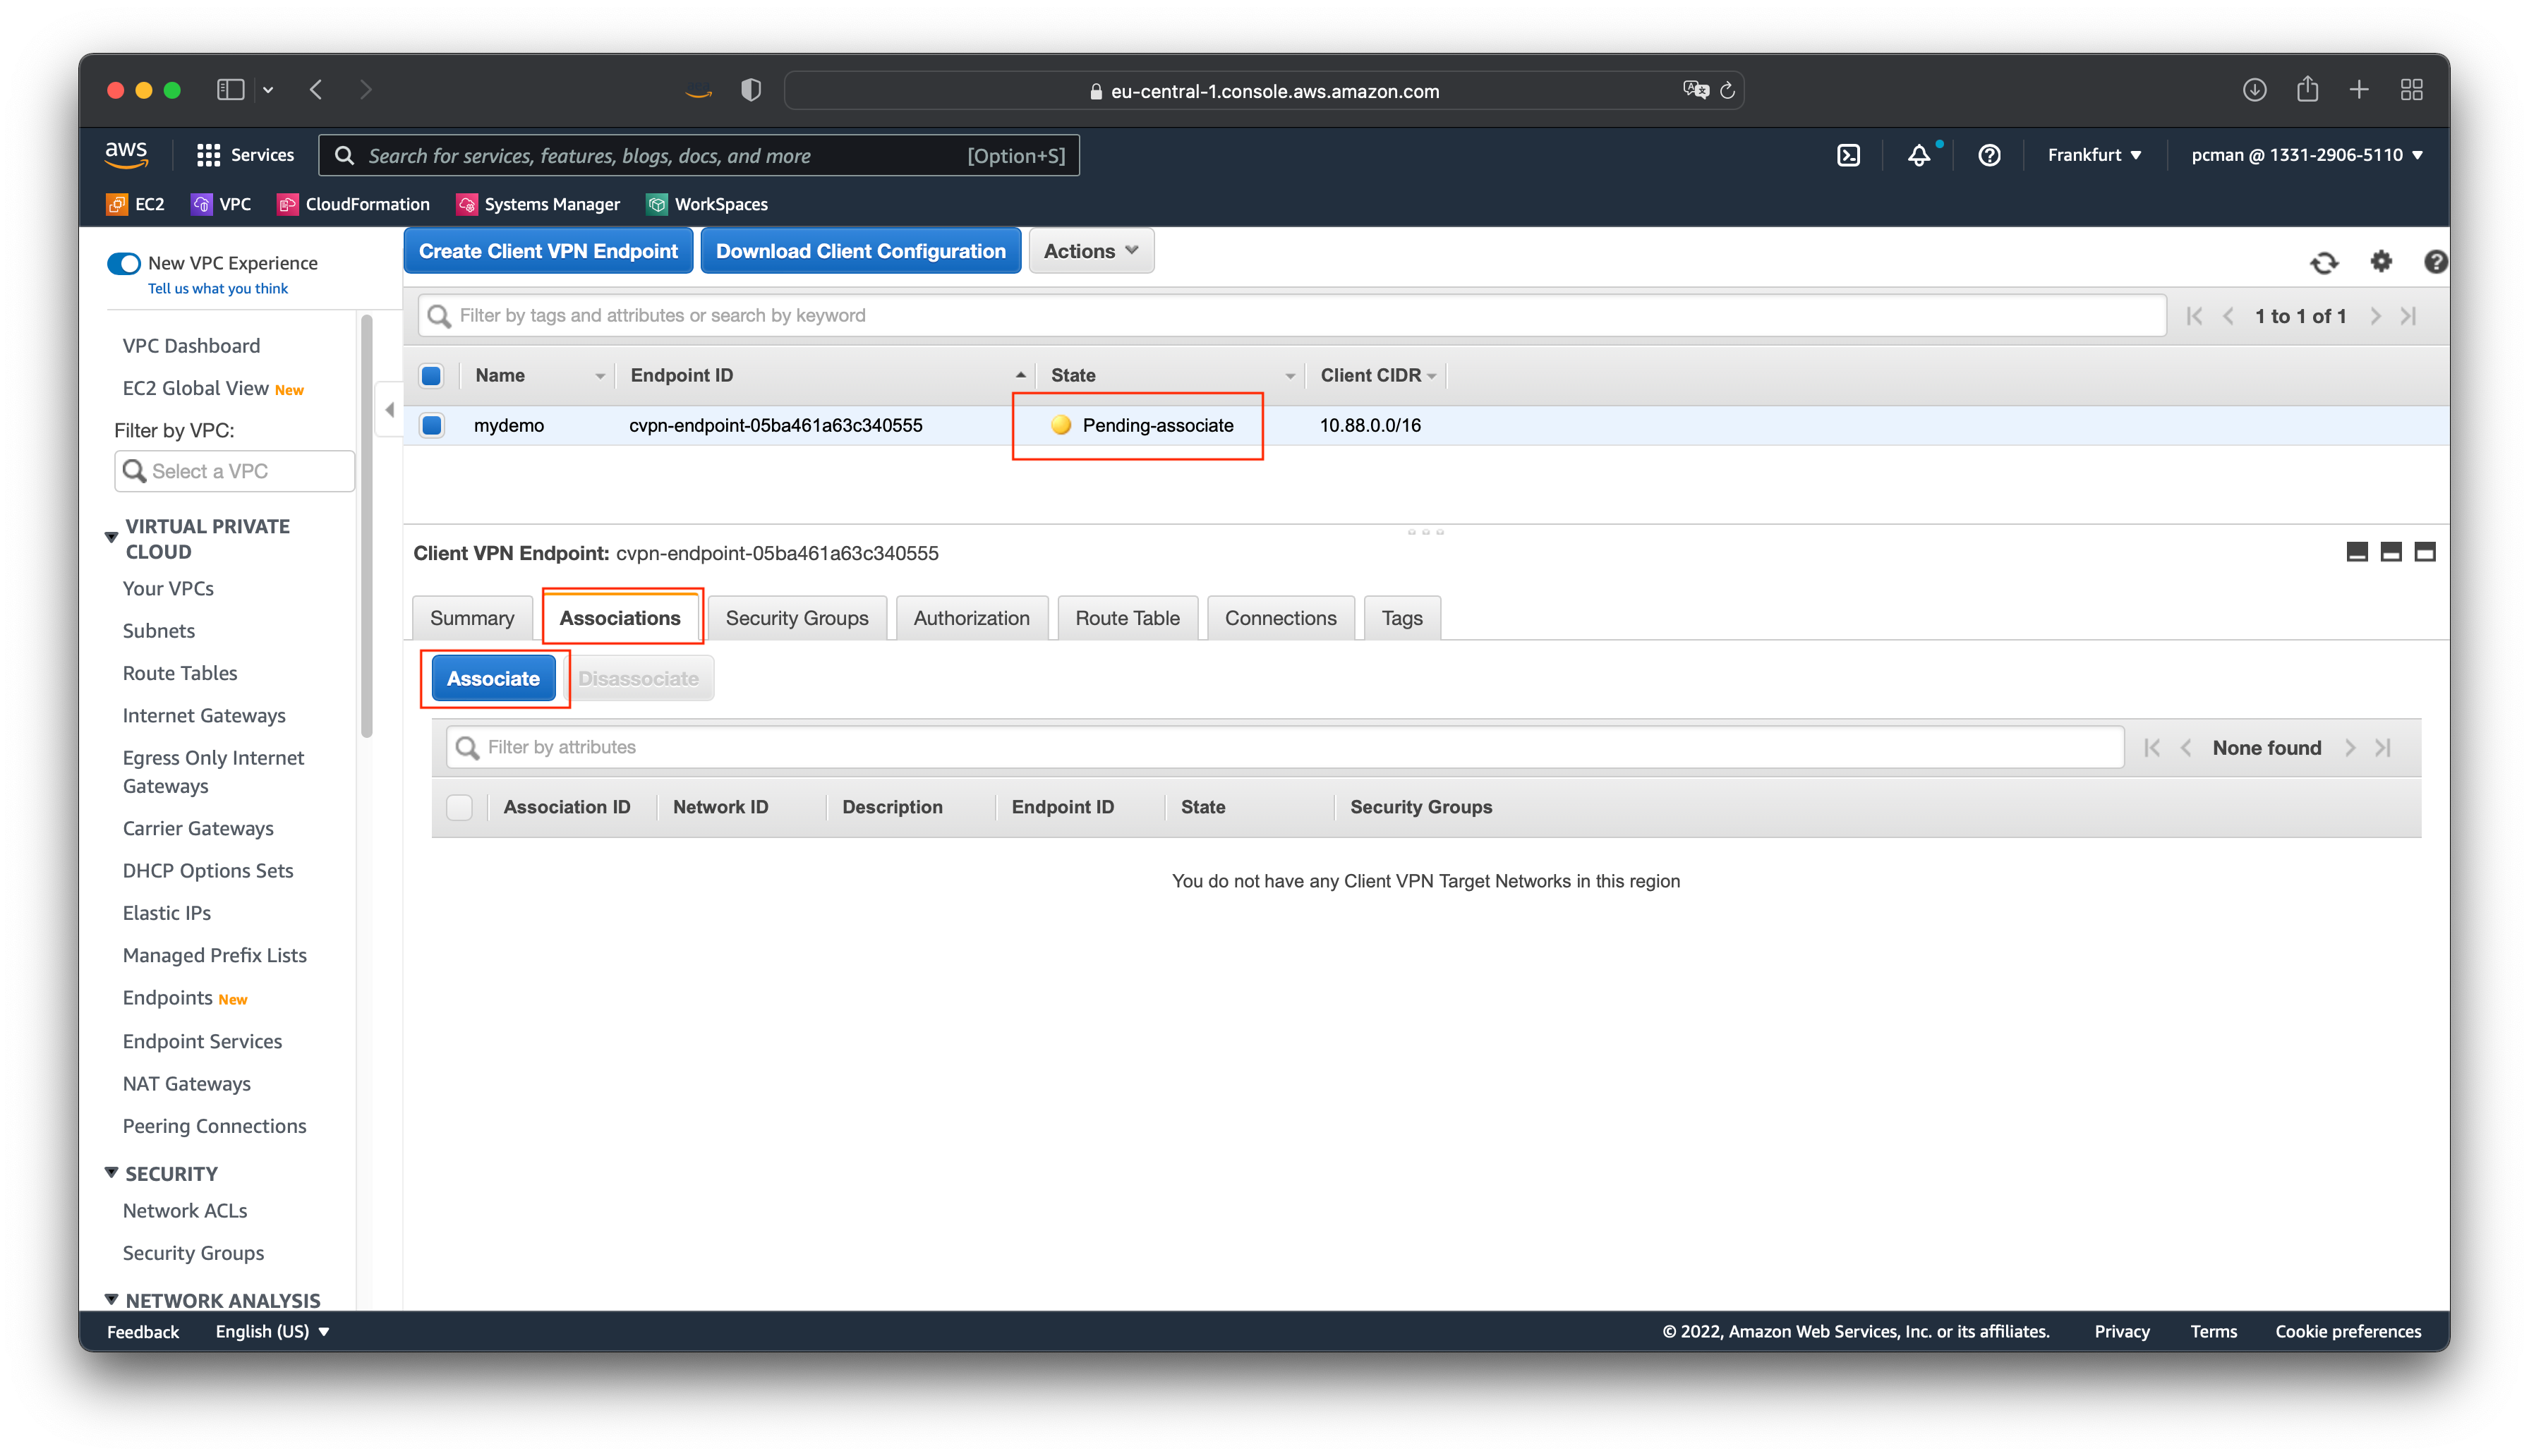Open the notifications bell
The width and height of the screenshot is (2529, 1456).
(1918, 155)
